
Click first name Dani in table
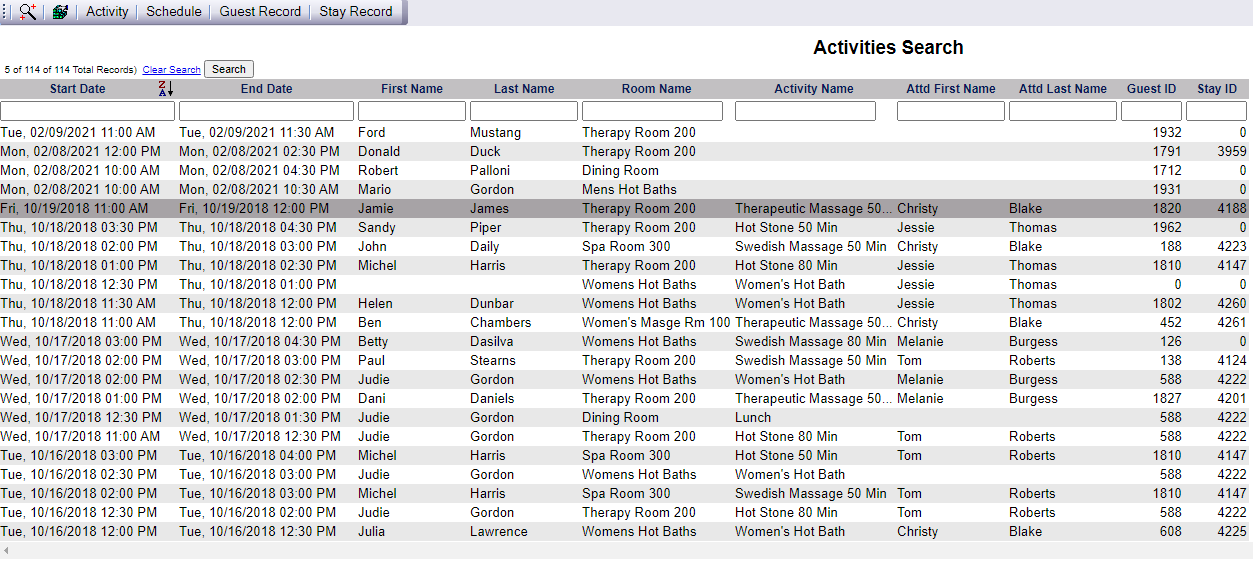click(372, 398)
